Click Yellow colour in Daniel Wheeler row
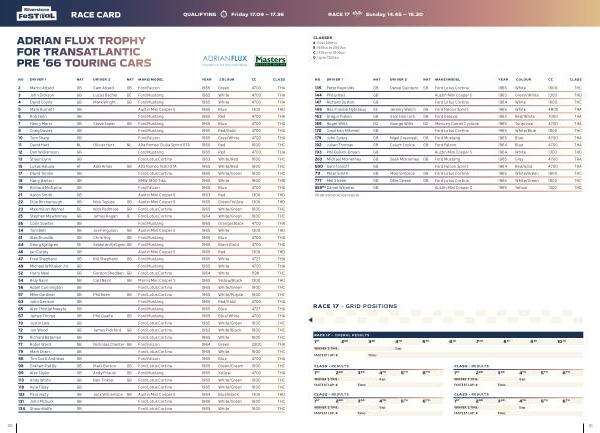Viewport: 600px width, 433px height. (x=521, y=188)
